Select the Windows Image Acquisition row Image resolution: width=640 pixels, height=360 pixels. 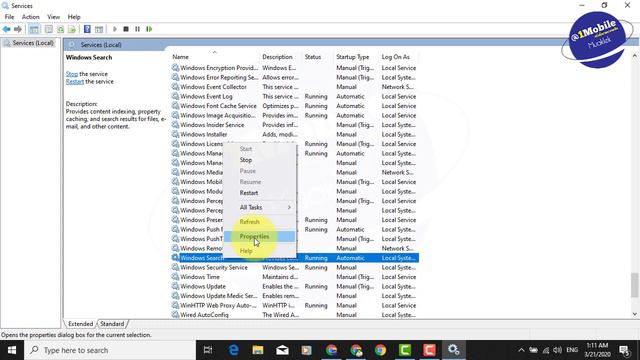click(x=295, y=116)
